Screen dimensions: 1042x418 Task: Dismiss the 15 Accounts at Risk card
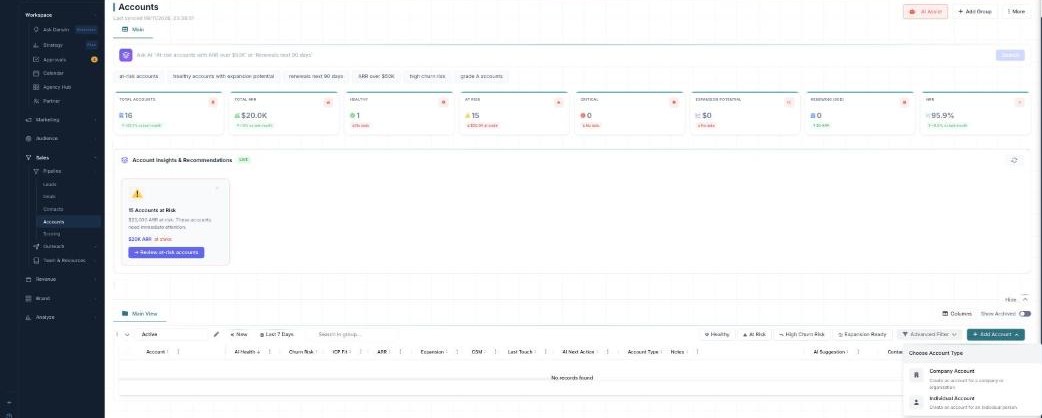pyautogui.click(x=217, y=188)
